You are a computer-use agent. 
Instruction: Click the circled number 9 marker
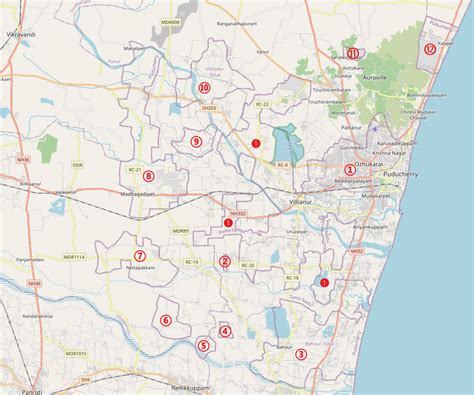point(196,142)
